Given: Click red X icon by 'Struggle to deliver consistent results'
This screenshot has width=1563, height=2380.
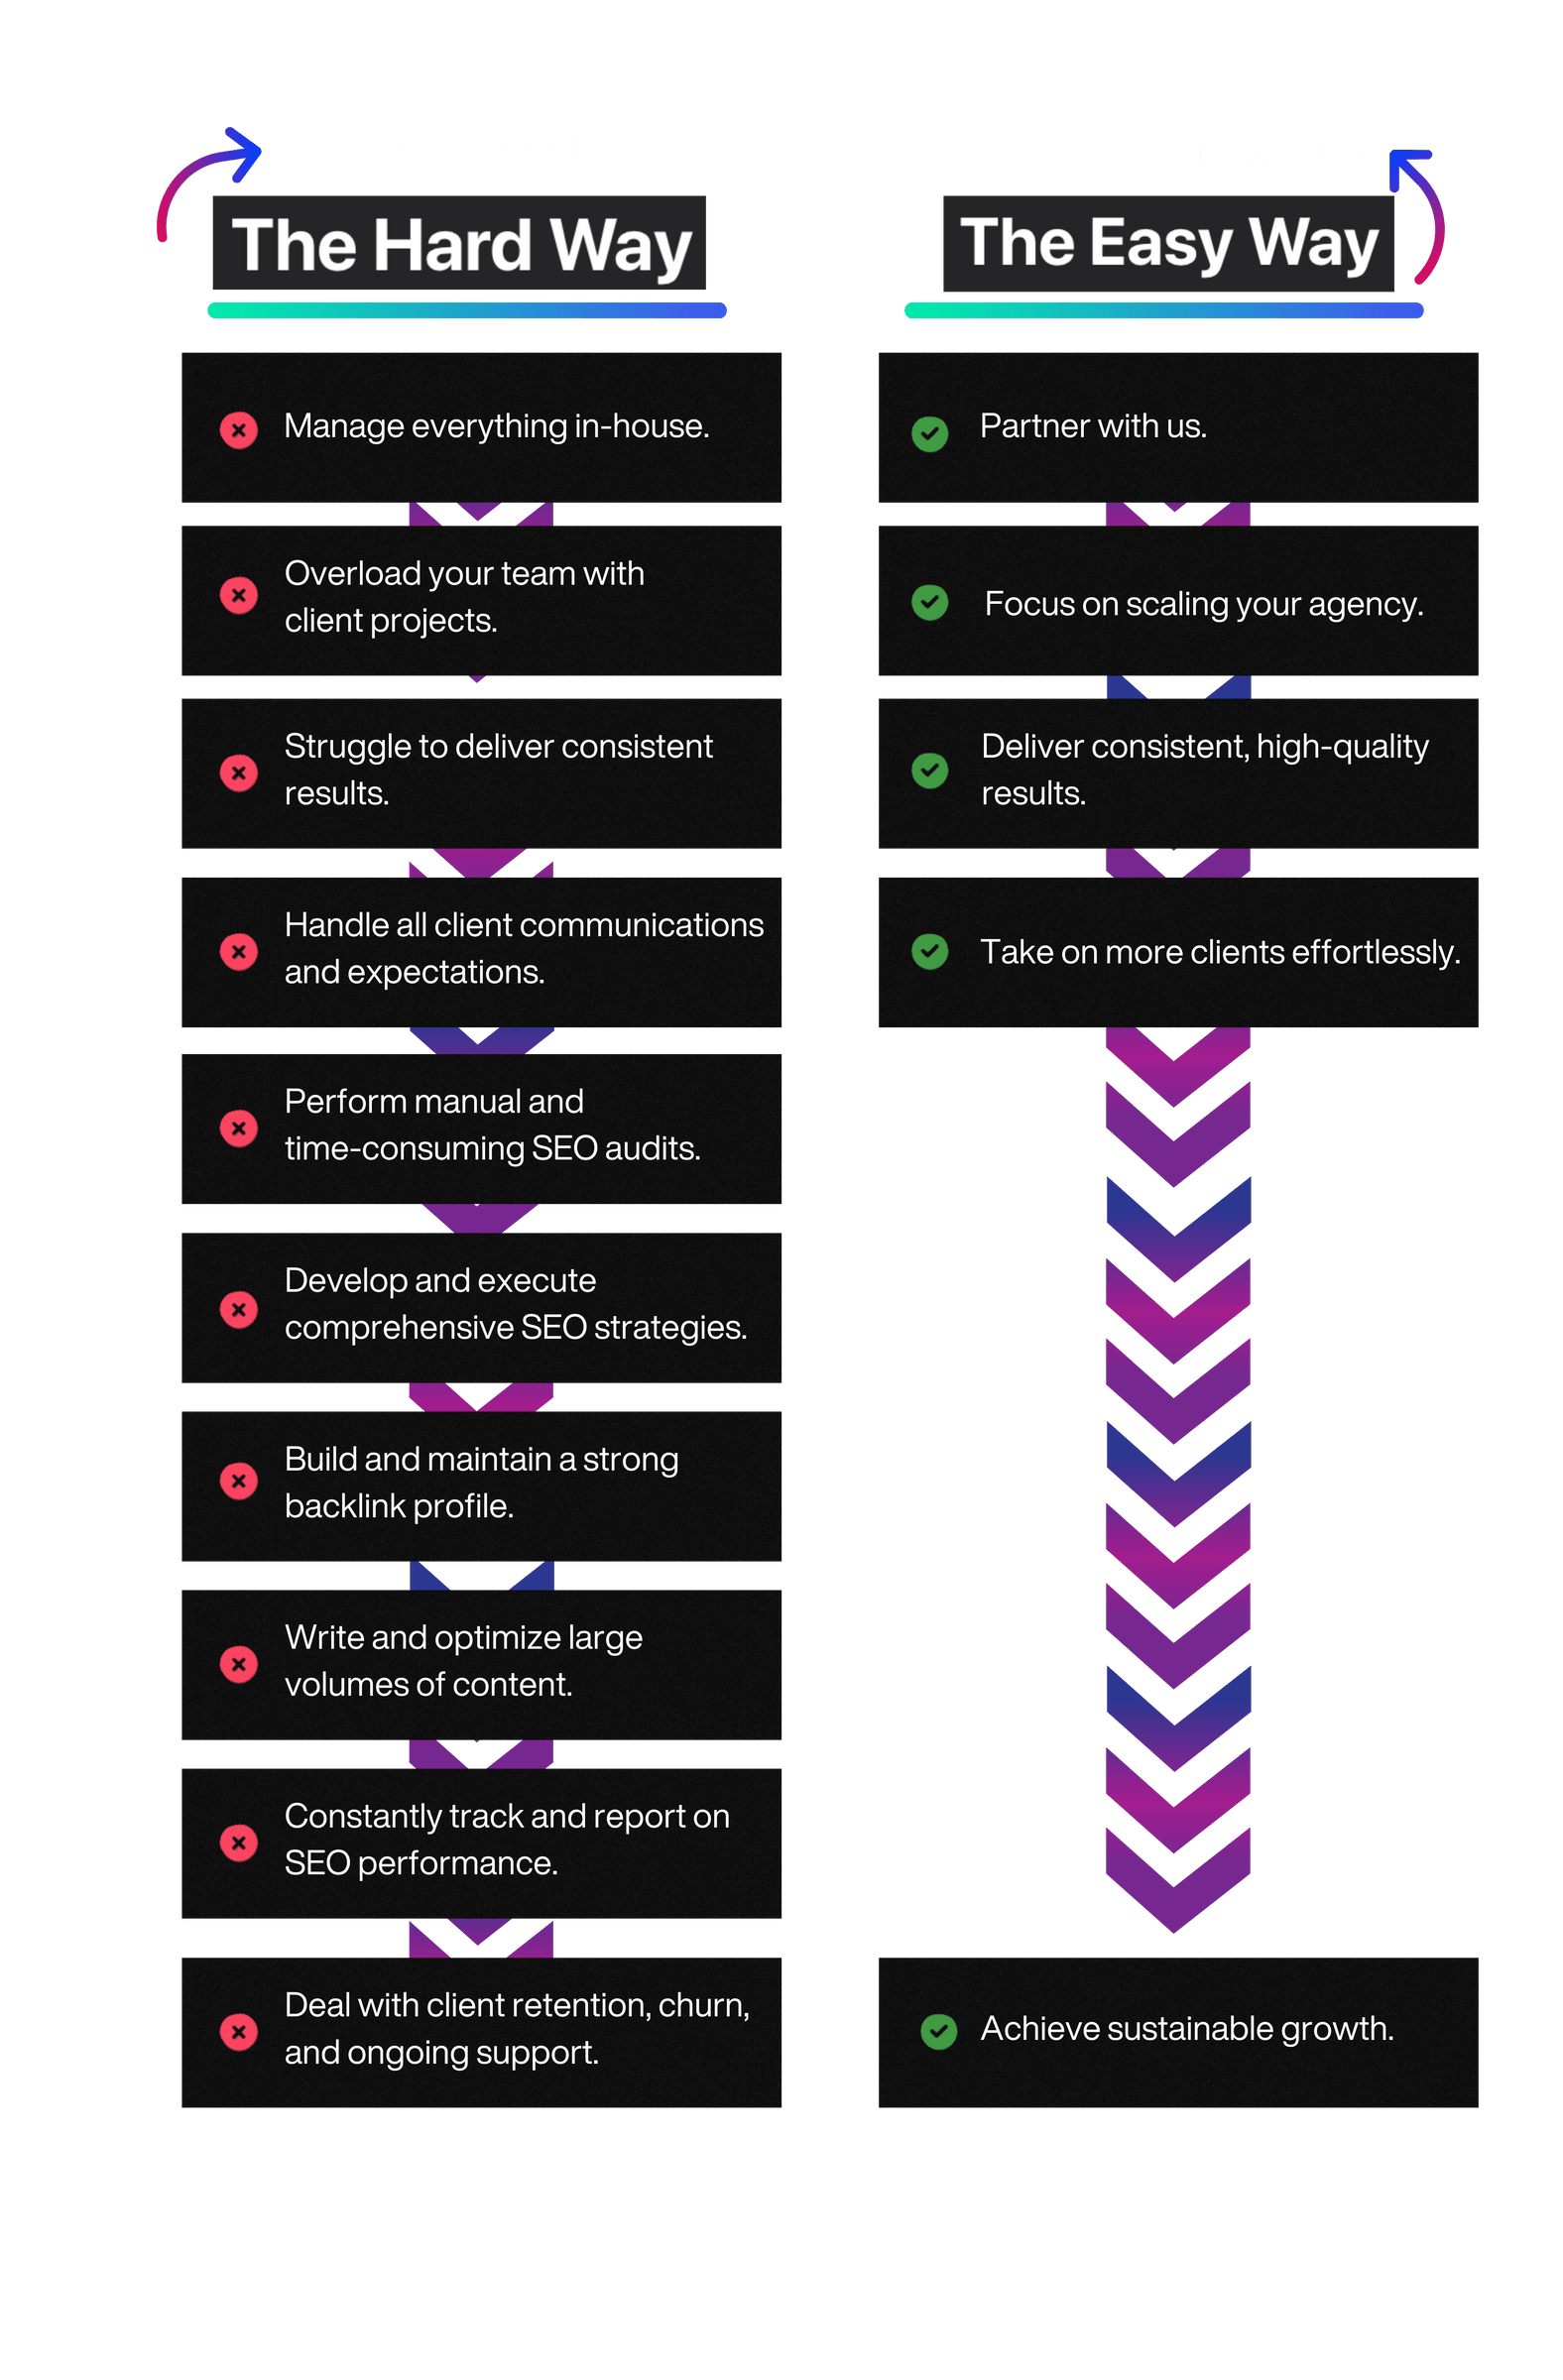Looking at the screenshot, I should [x=238, y=772].
